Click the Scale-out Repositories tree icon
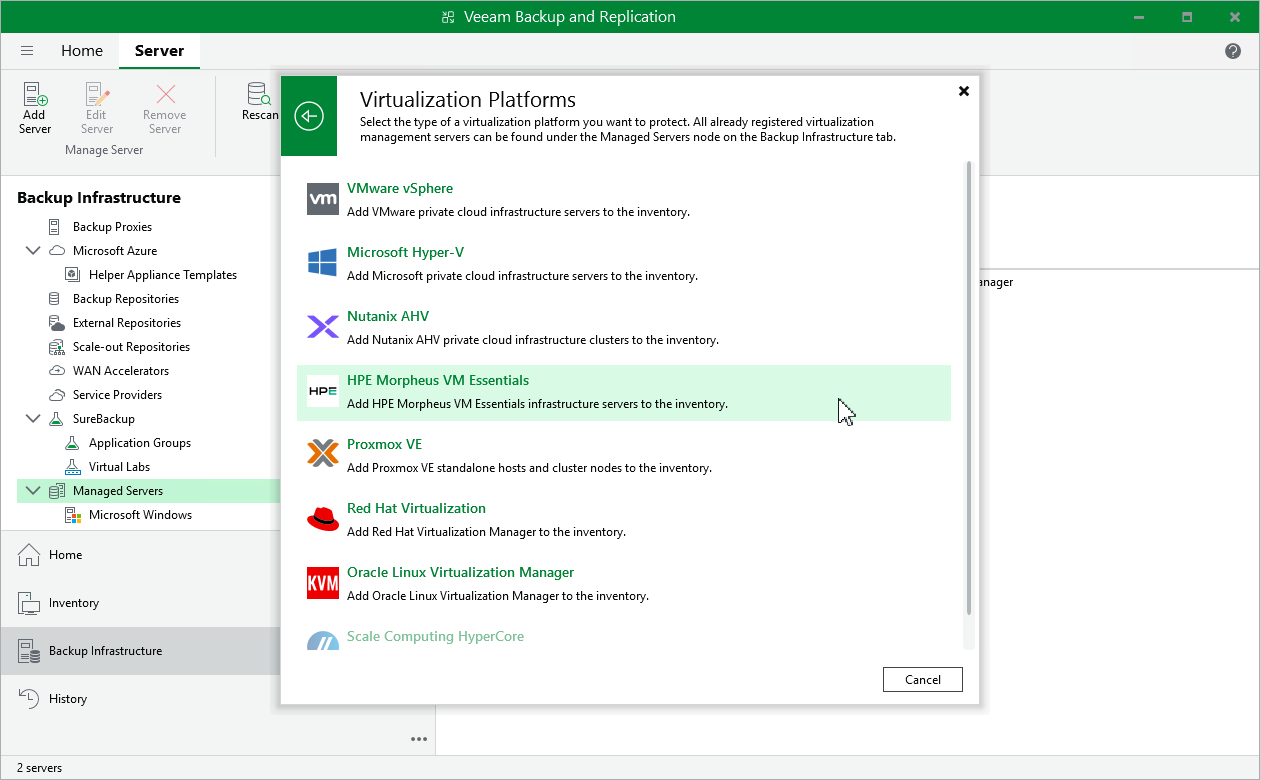 coord(55,347)
